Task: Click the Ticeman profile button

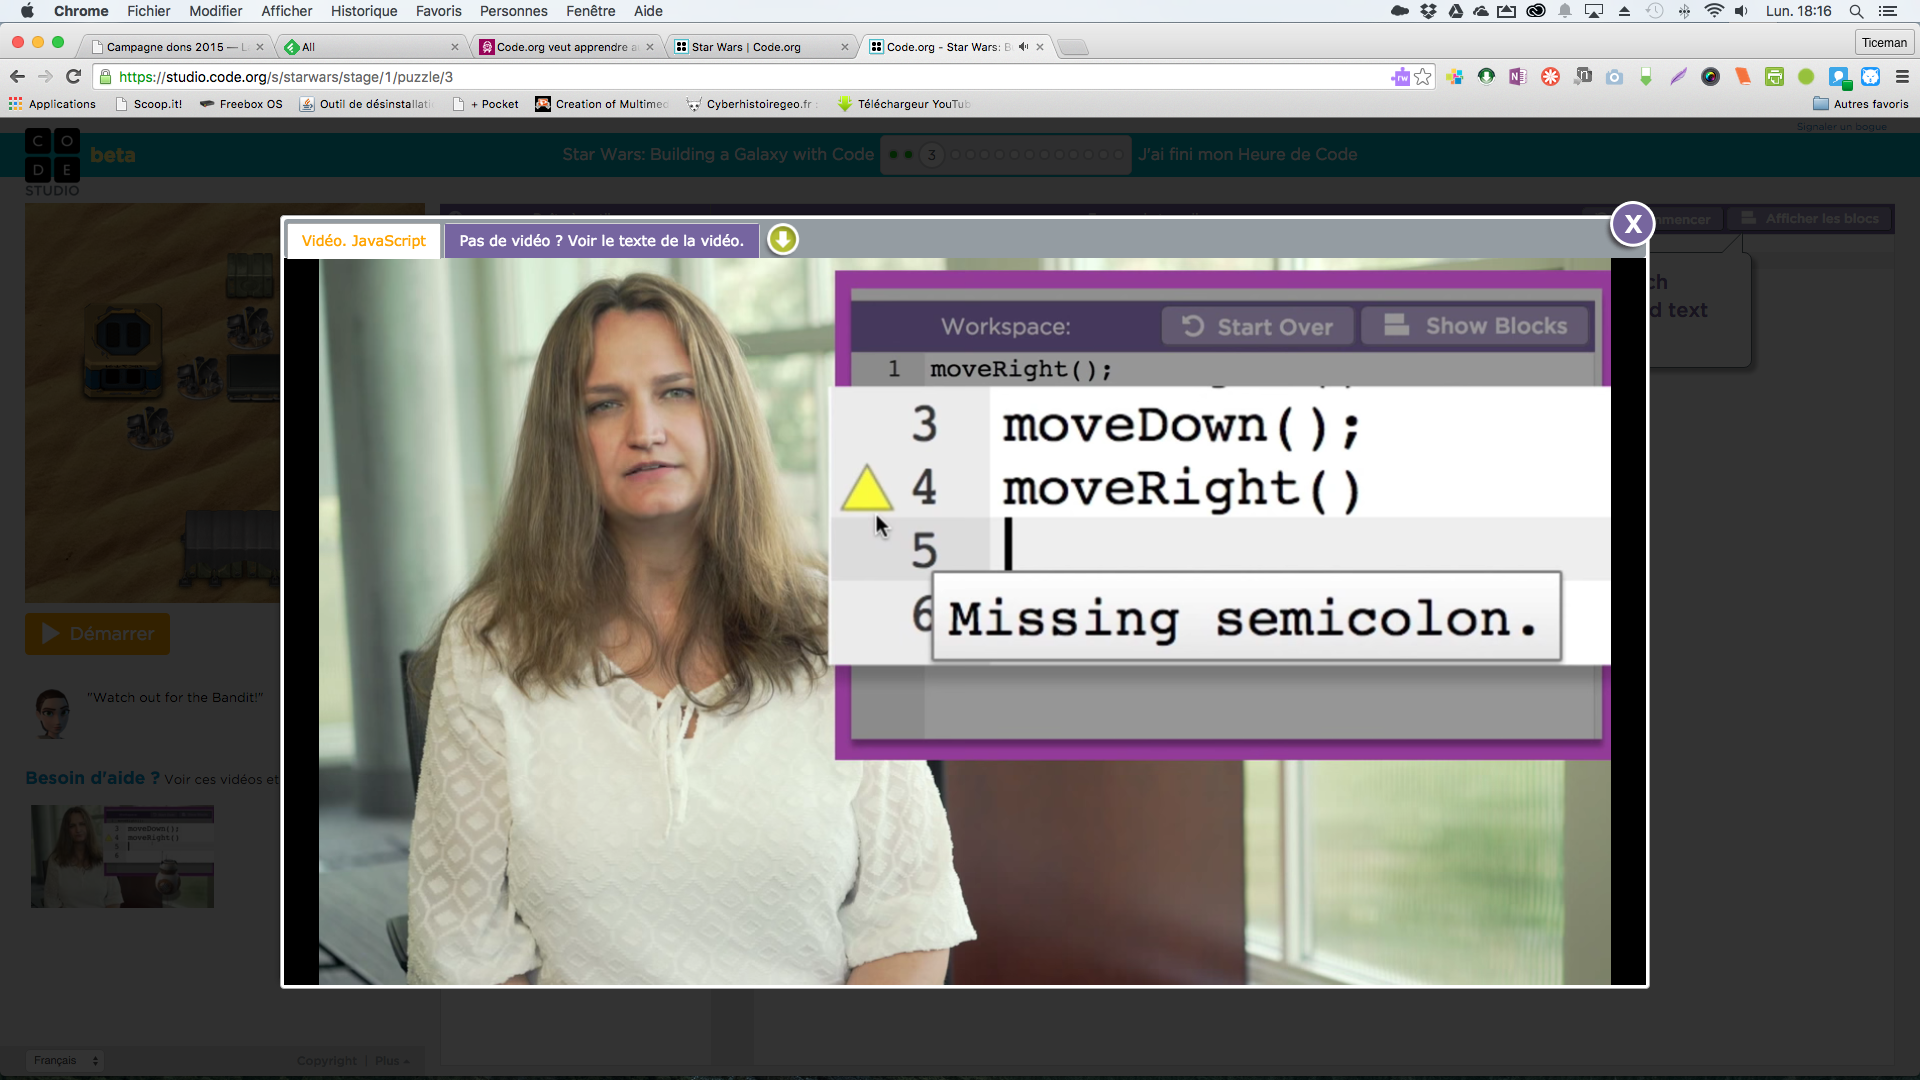Action: [1884, 43]
